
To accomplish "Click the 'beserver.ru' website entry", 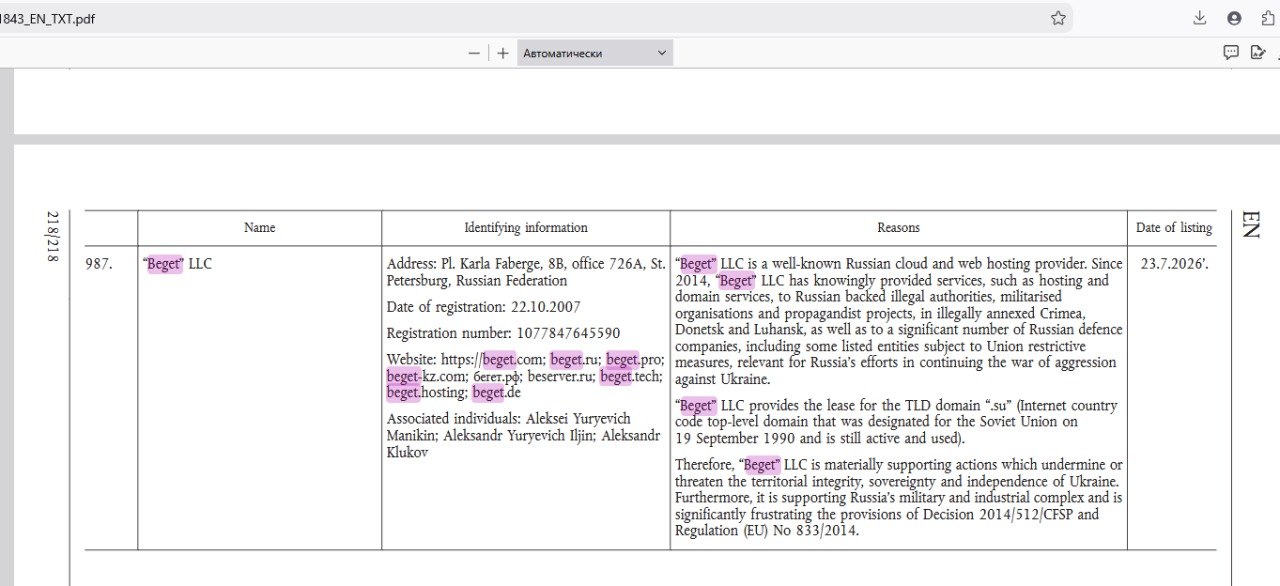I will point(560,376).
